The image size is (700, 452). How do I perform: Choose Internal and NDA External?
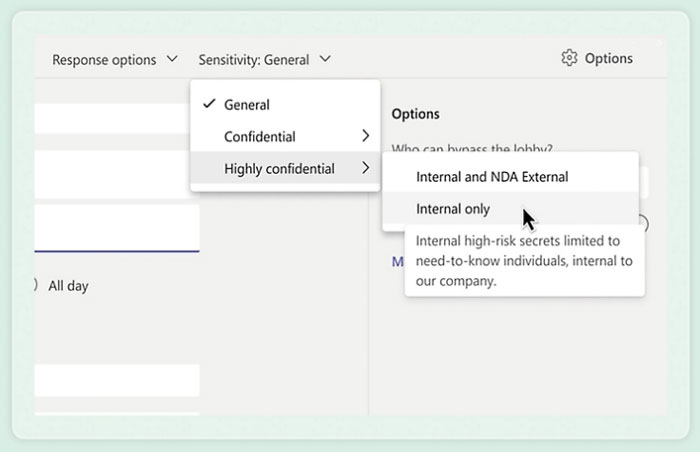pyautogui.click(x=510, y=176)
